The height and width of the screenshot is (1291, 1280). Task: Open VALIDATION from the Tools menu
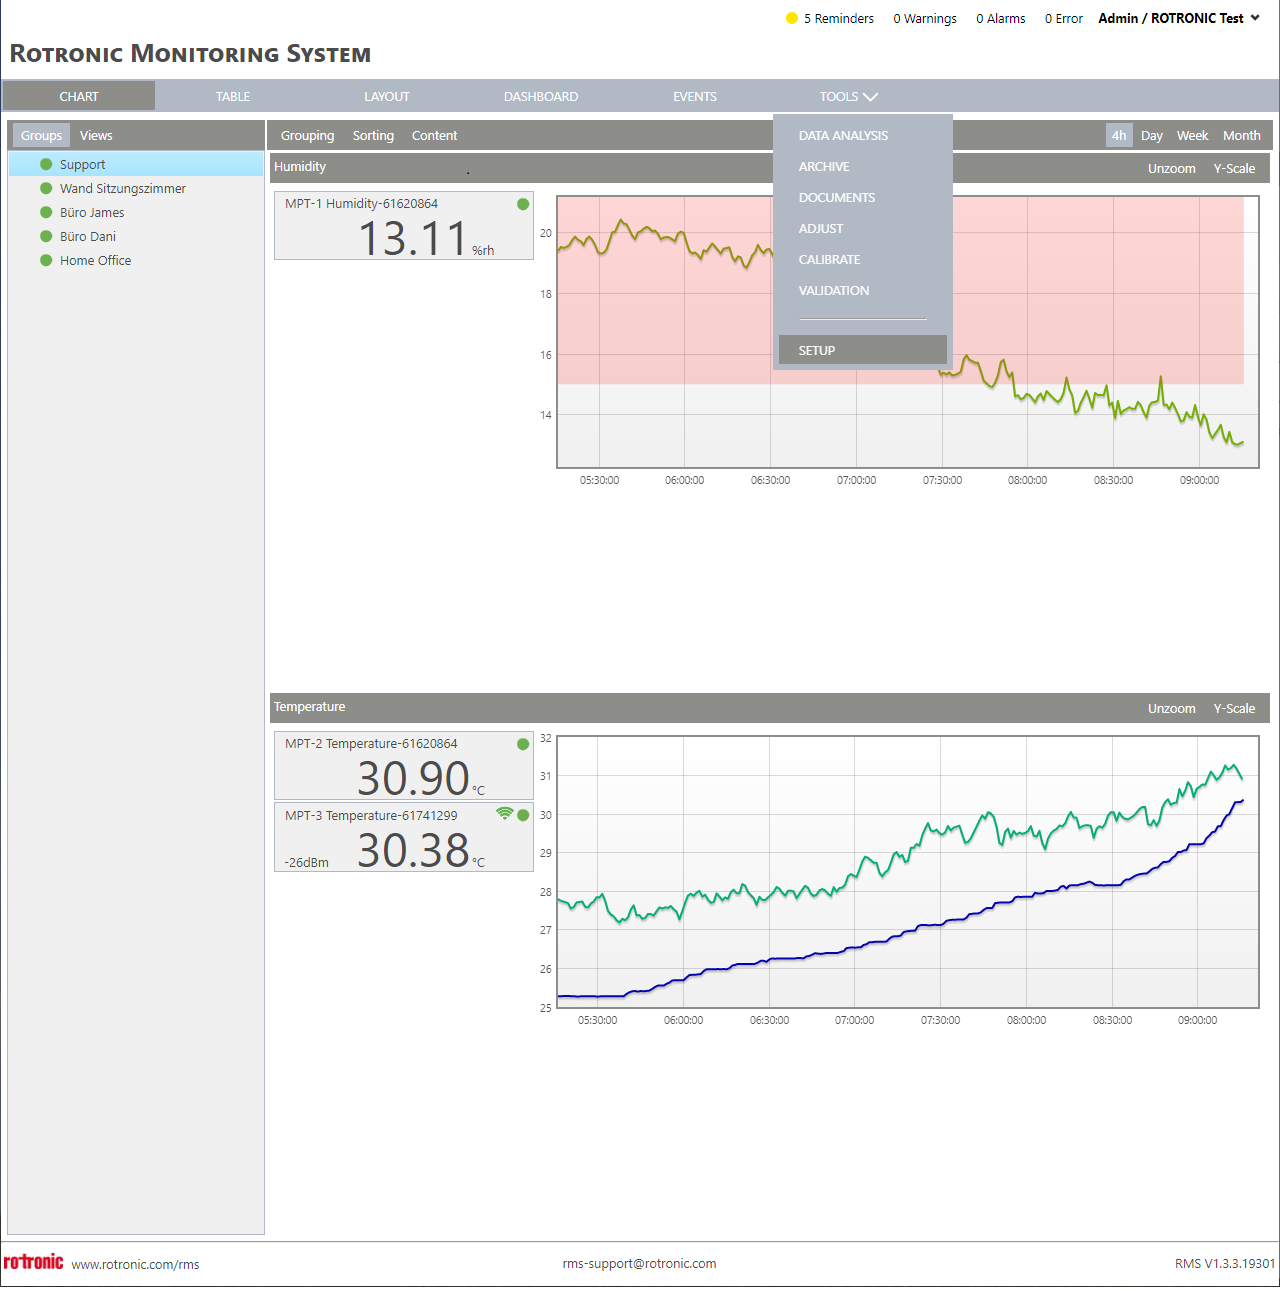862,291
